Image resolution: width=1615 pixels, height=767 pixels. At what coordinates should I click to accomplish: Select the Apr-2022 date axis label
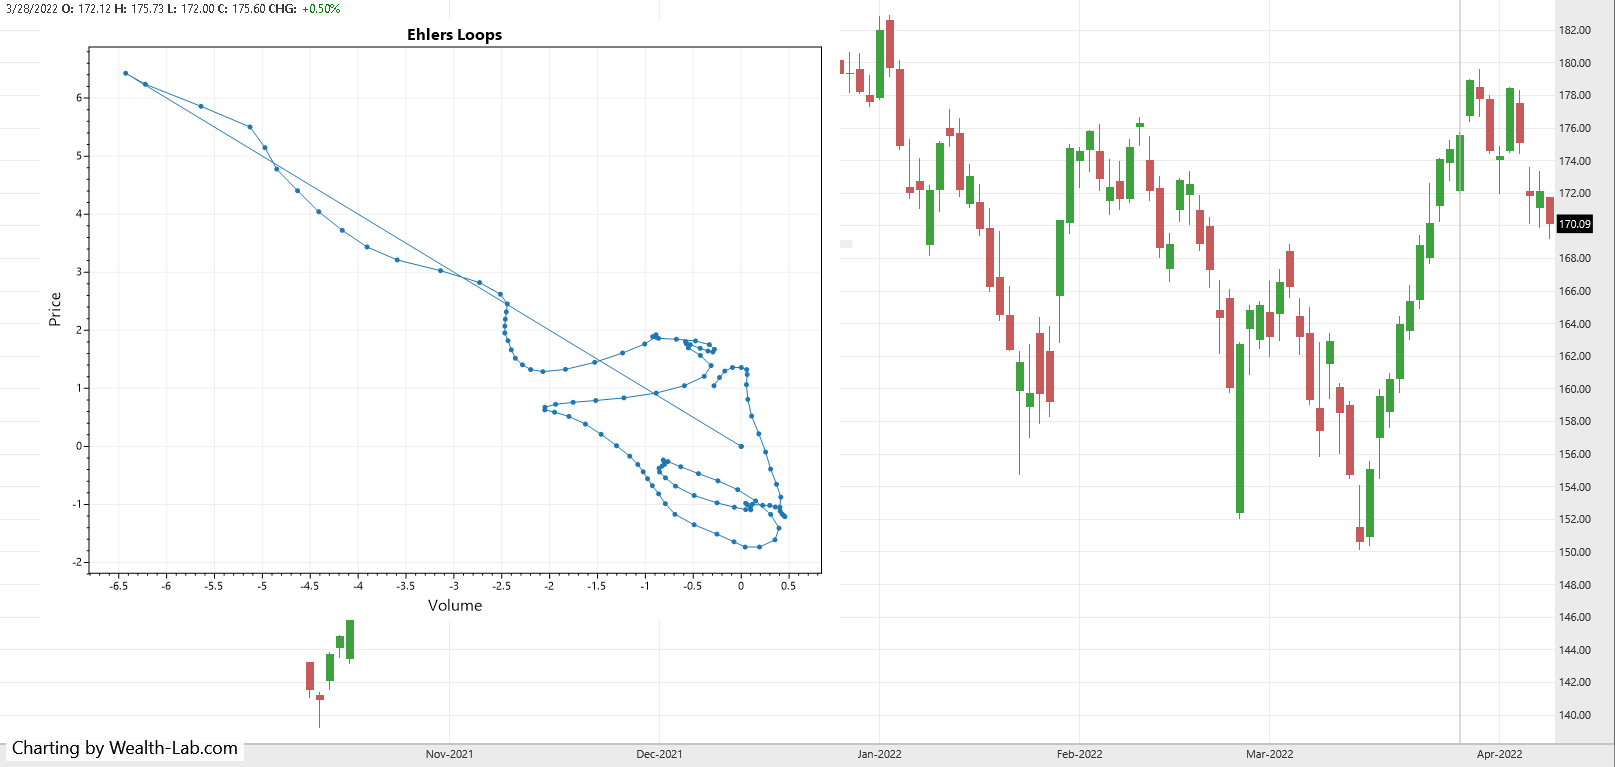1499,754
